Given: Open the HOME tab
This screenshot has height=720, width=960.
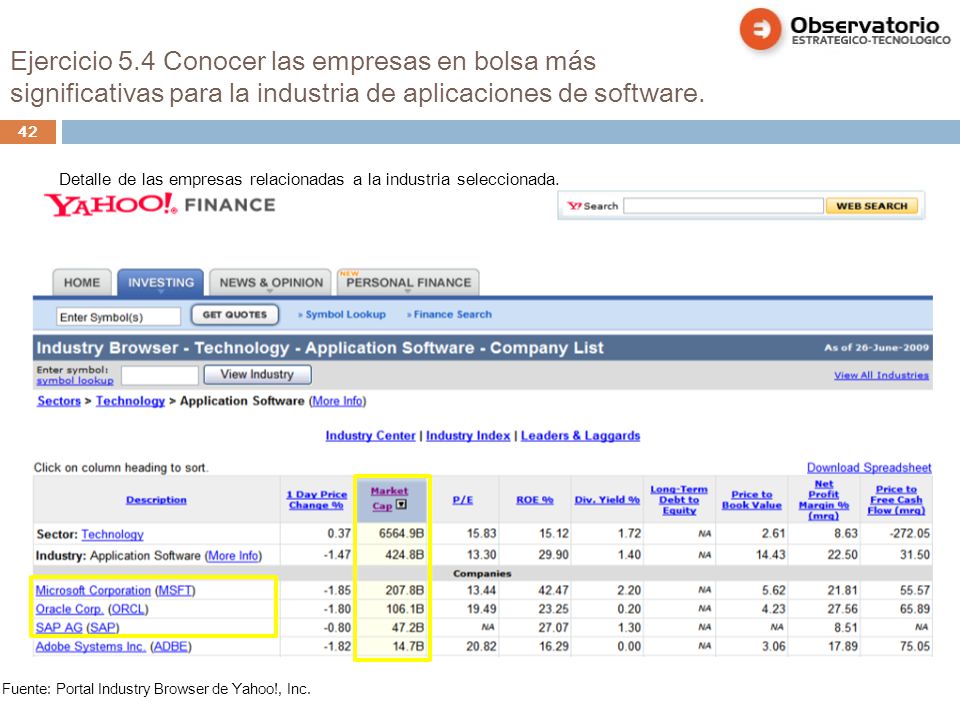Looking at the screenshot, I should click(82, 282).
